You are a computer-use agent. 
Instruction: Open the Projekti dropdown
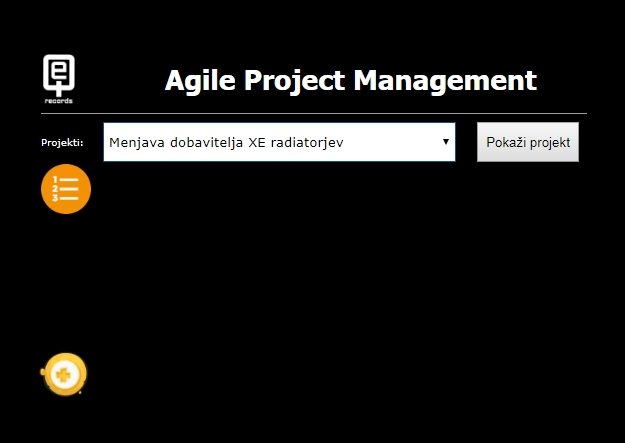coord(279,142)
